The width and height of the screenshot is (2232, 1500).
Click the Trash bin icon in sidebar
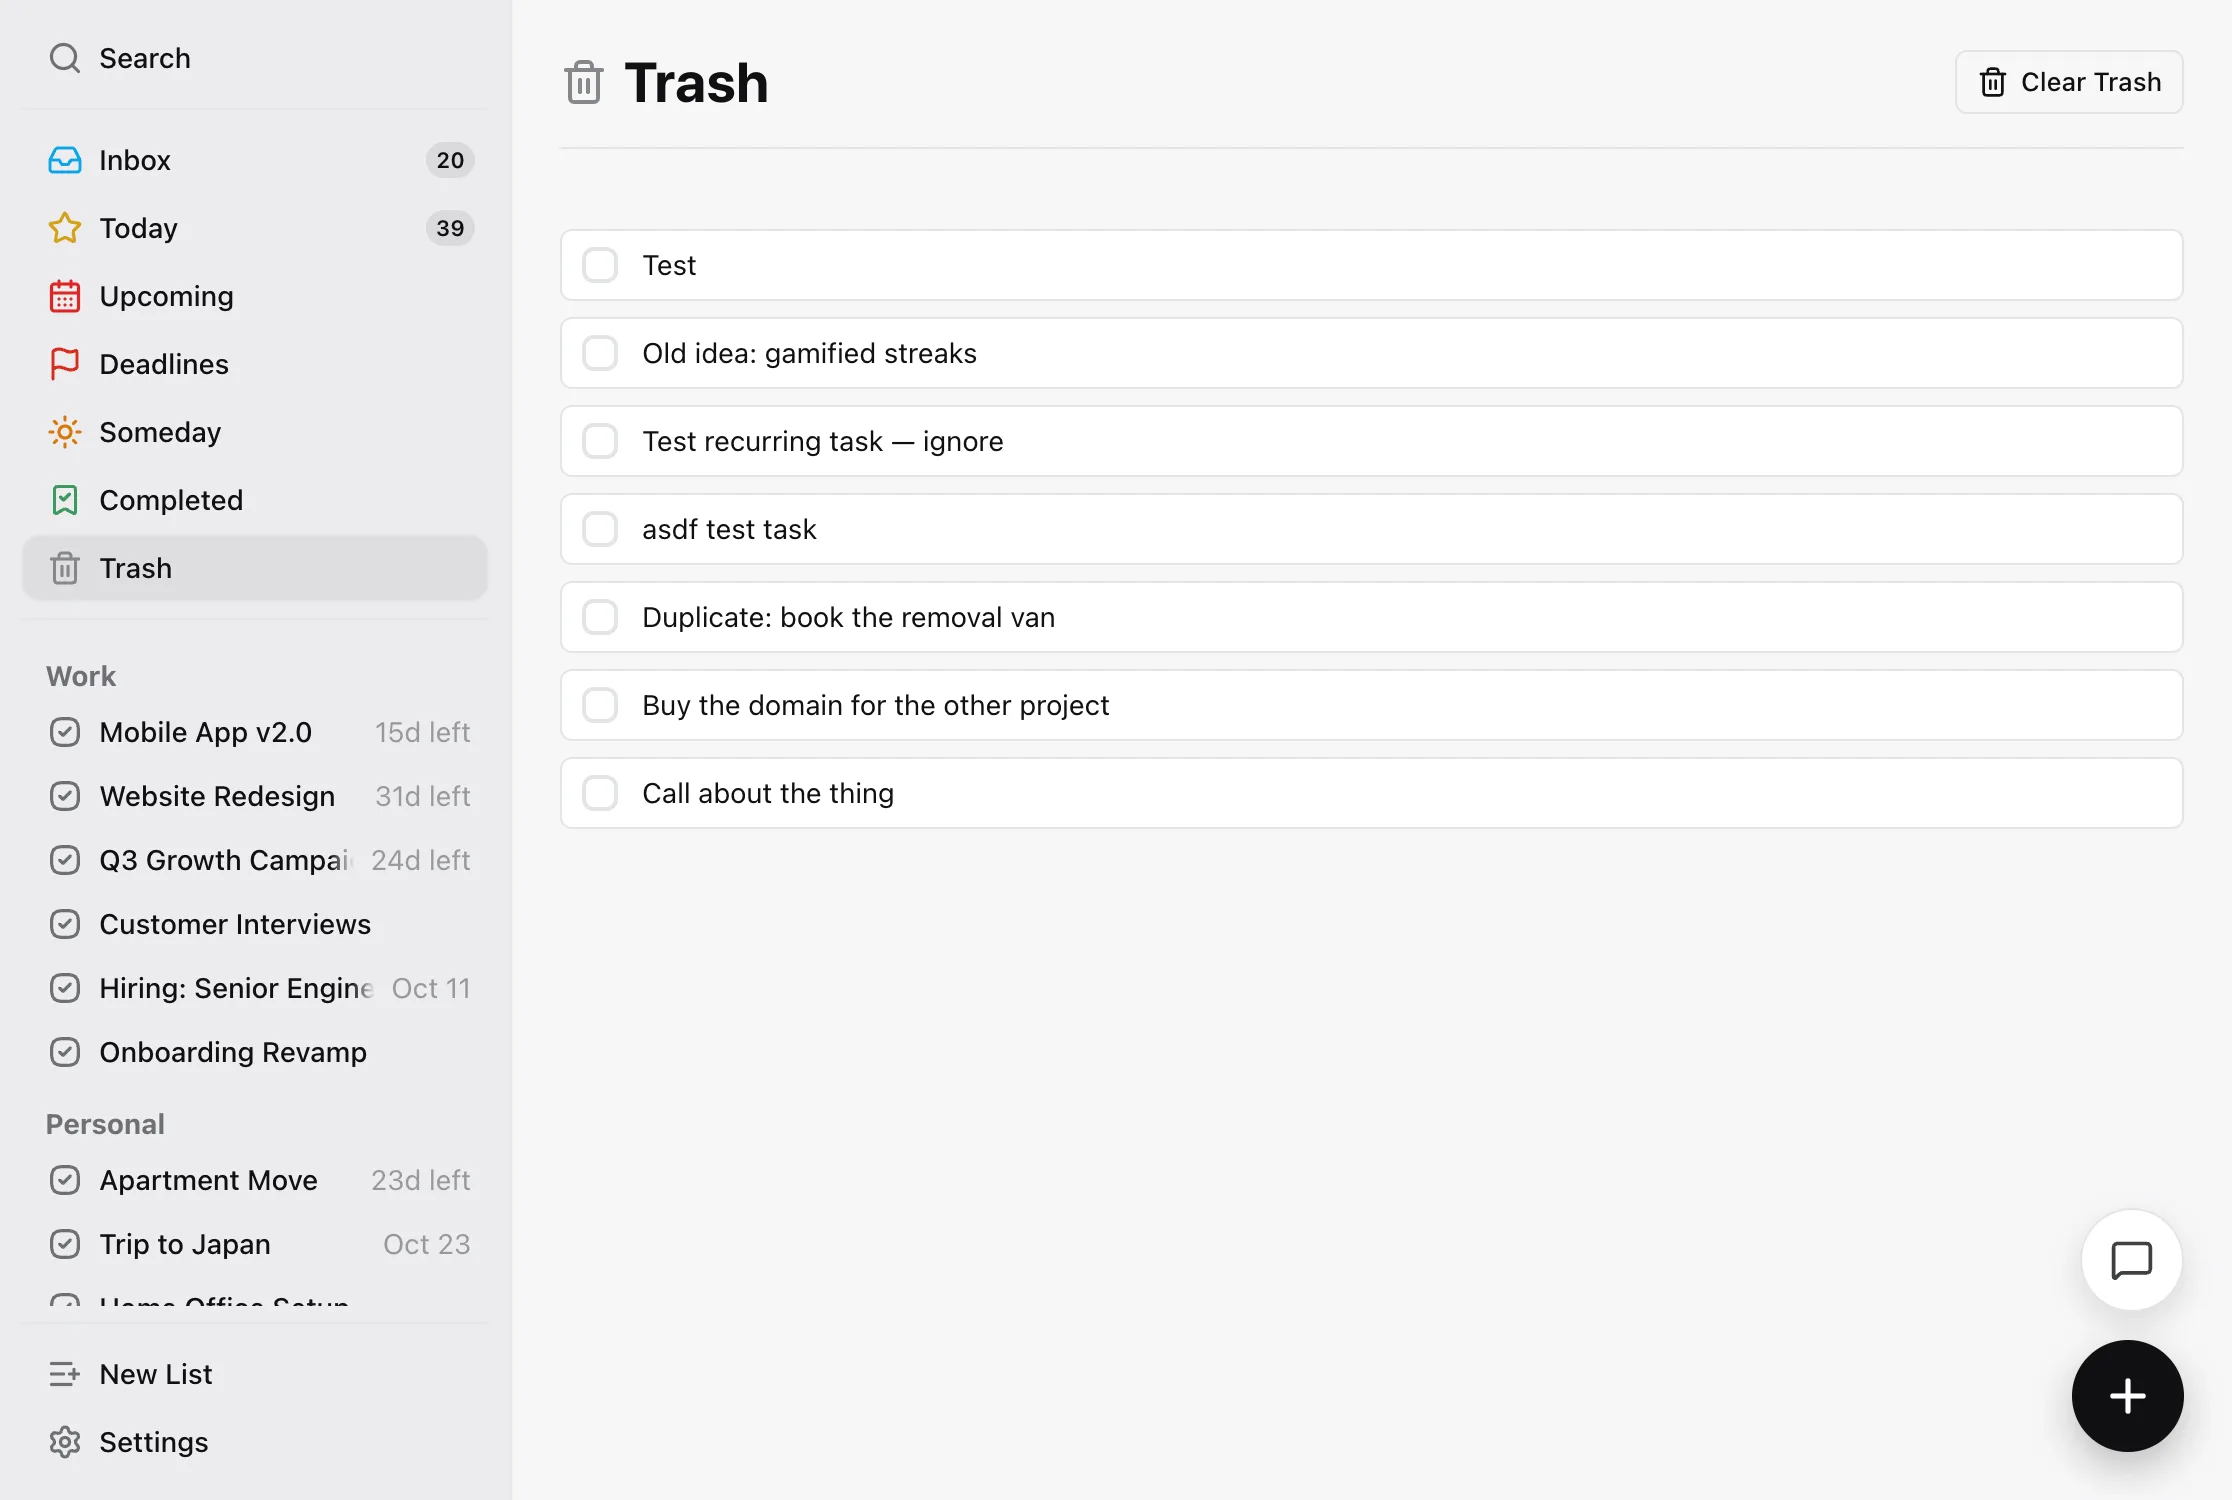65,568
